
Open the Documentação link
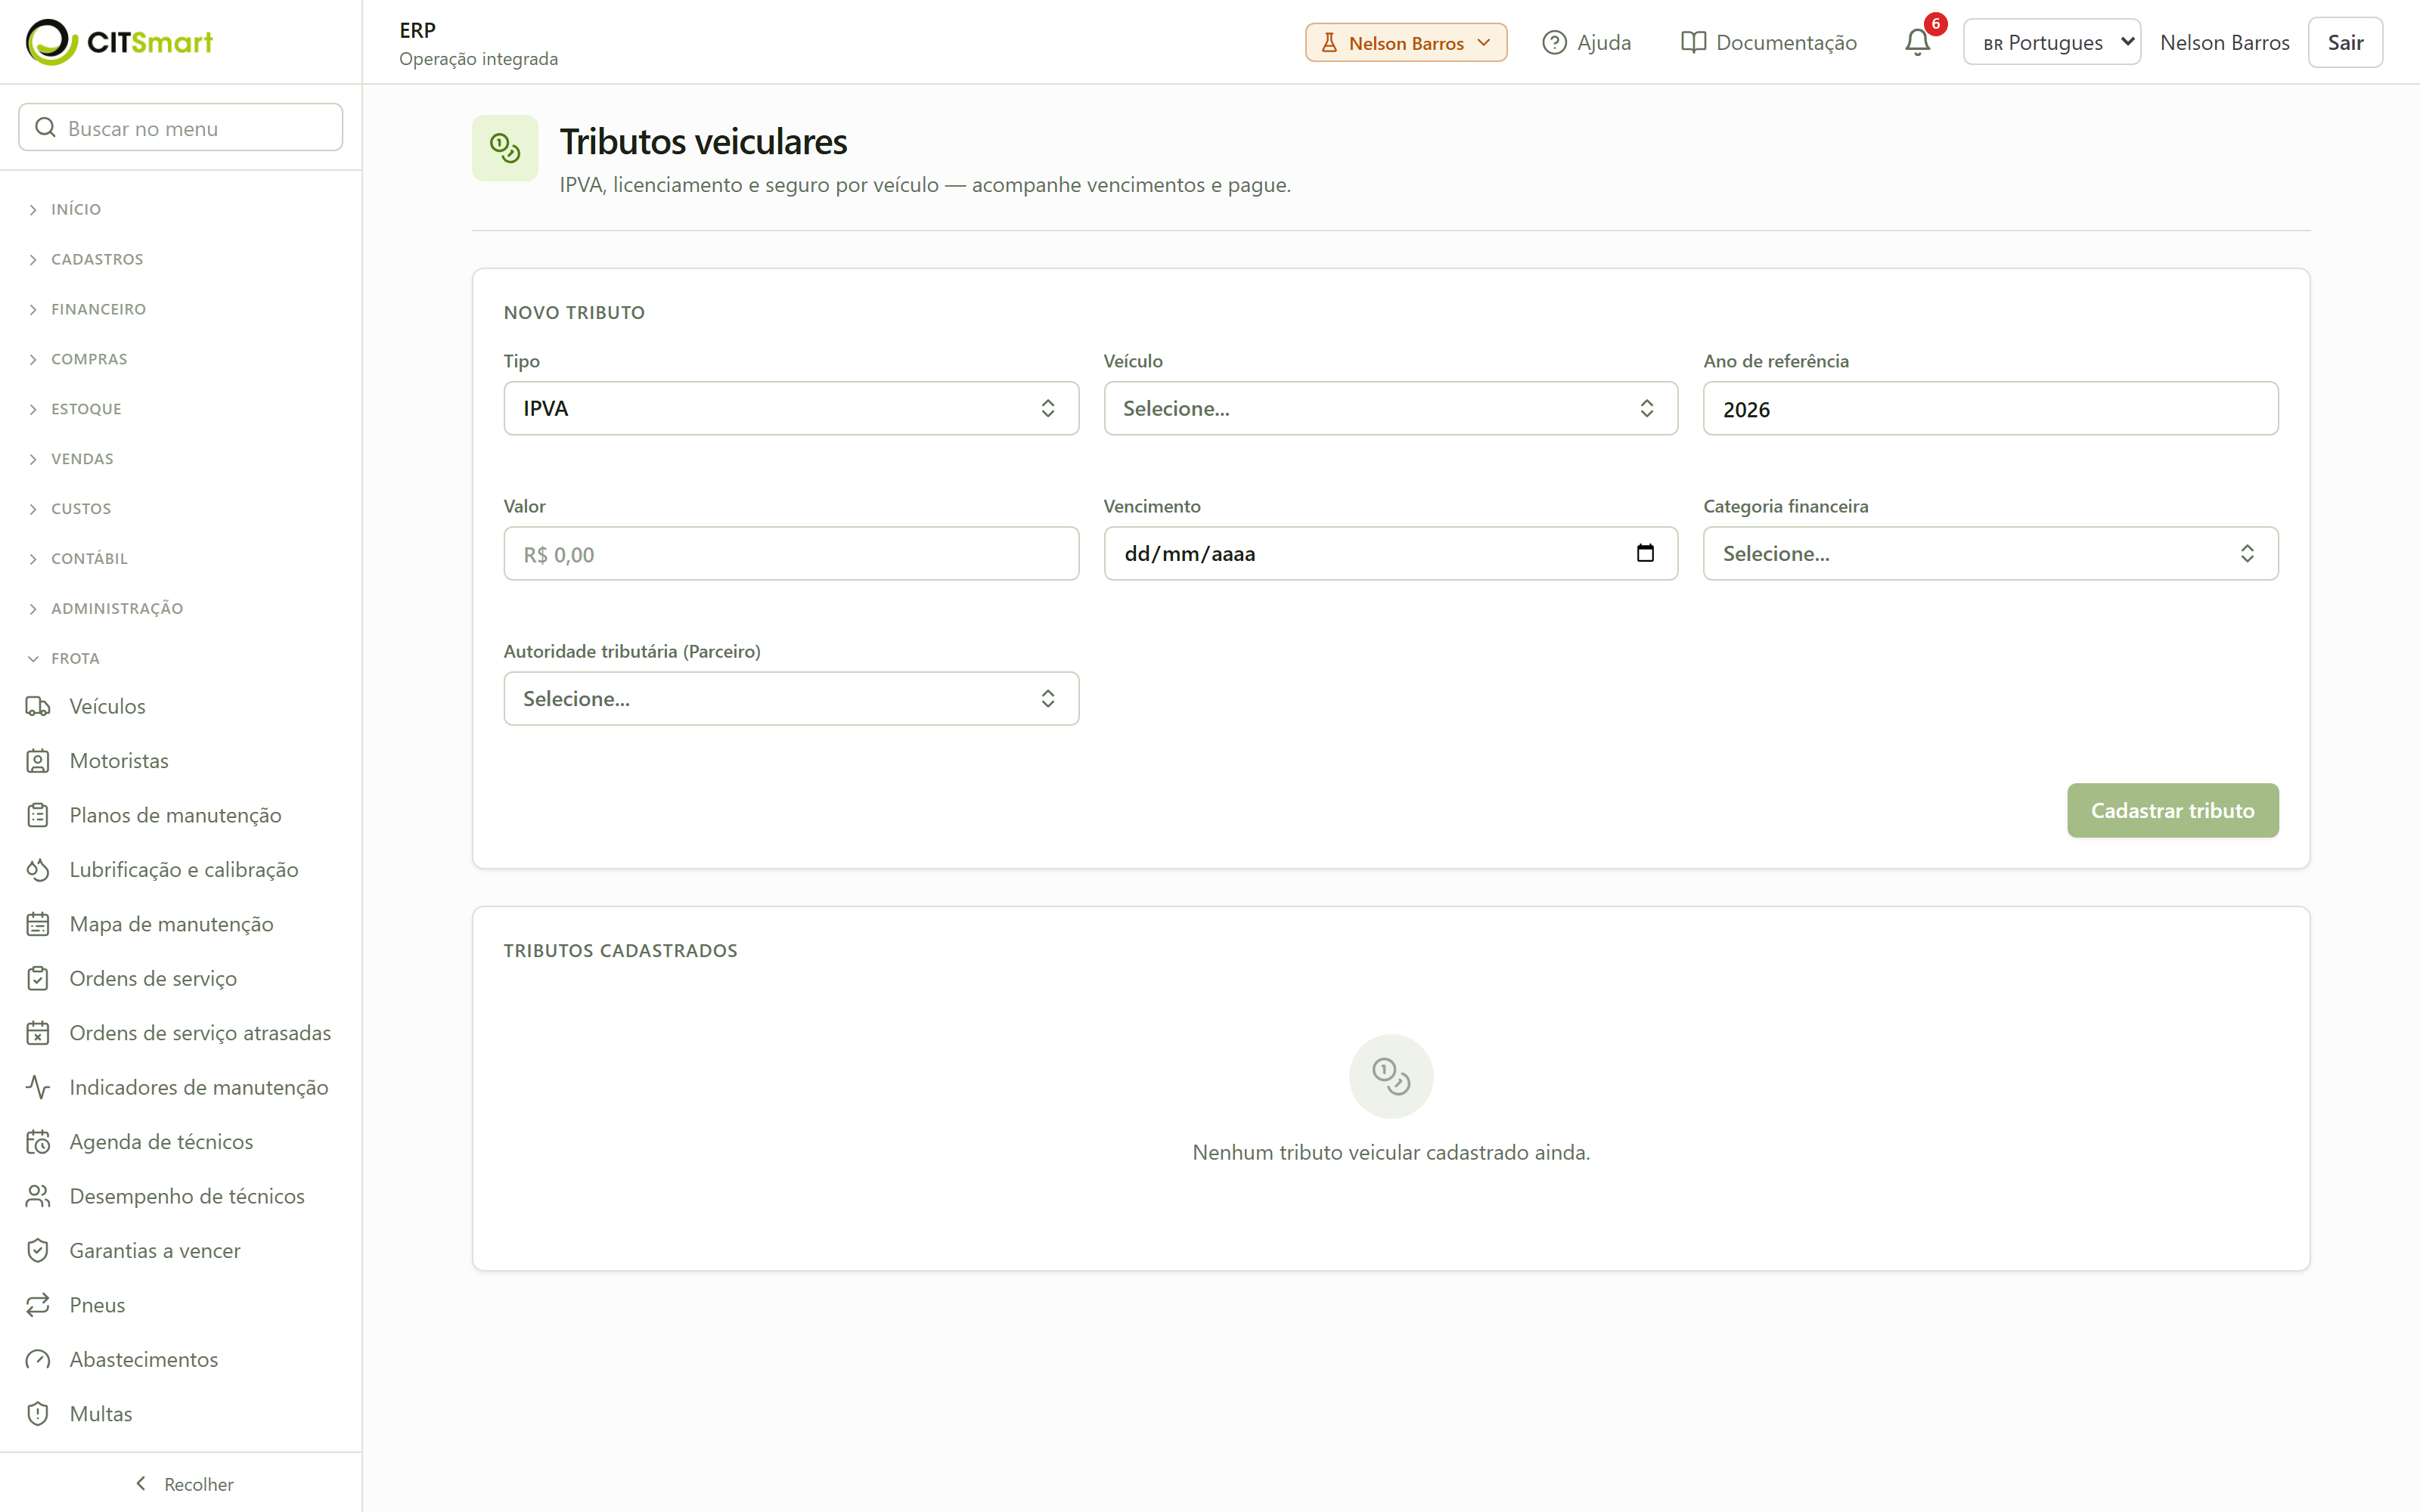[x=1768, y=42]
